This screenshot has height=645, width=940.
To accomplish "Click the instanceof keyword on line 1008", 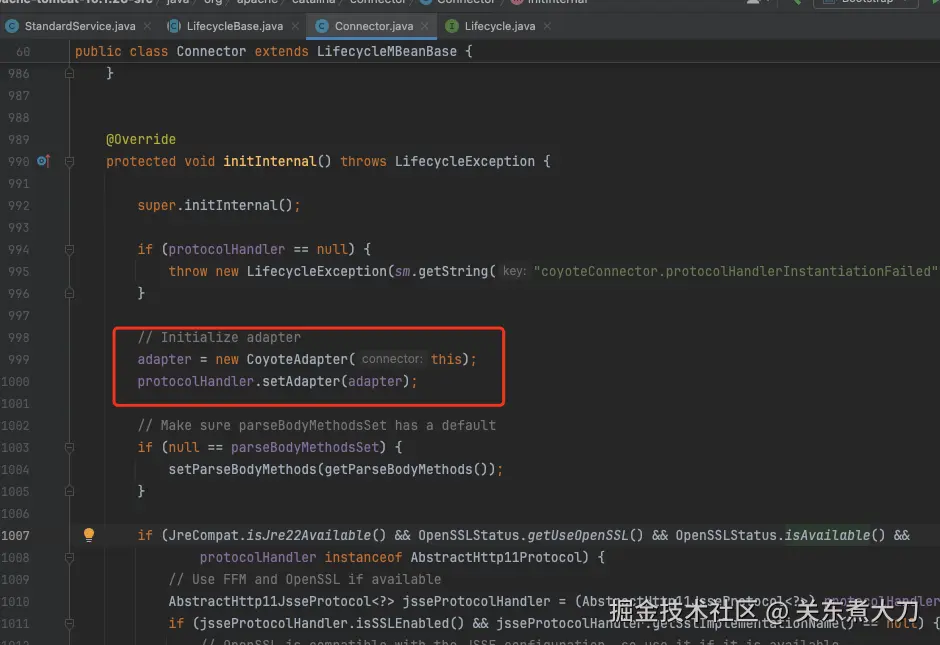I will 363,557.
